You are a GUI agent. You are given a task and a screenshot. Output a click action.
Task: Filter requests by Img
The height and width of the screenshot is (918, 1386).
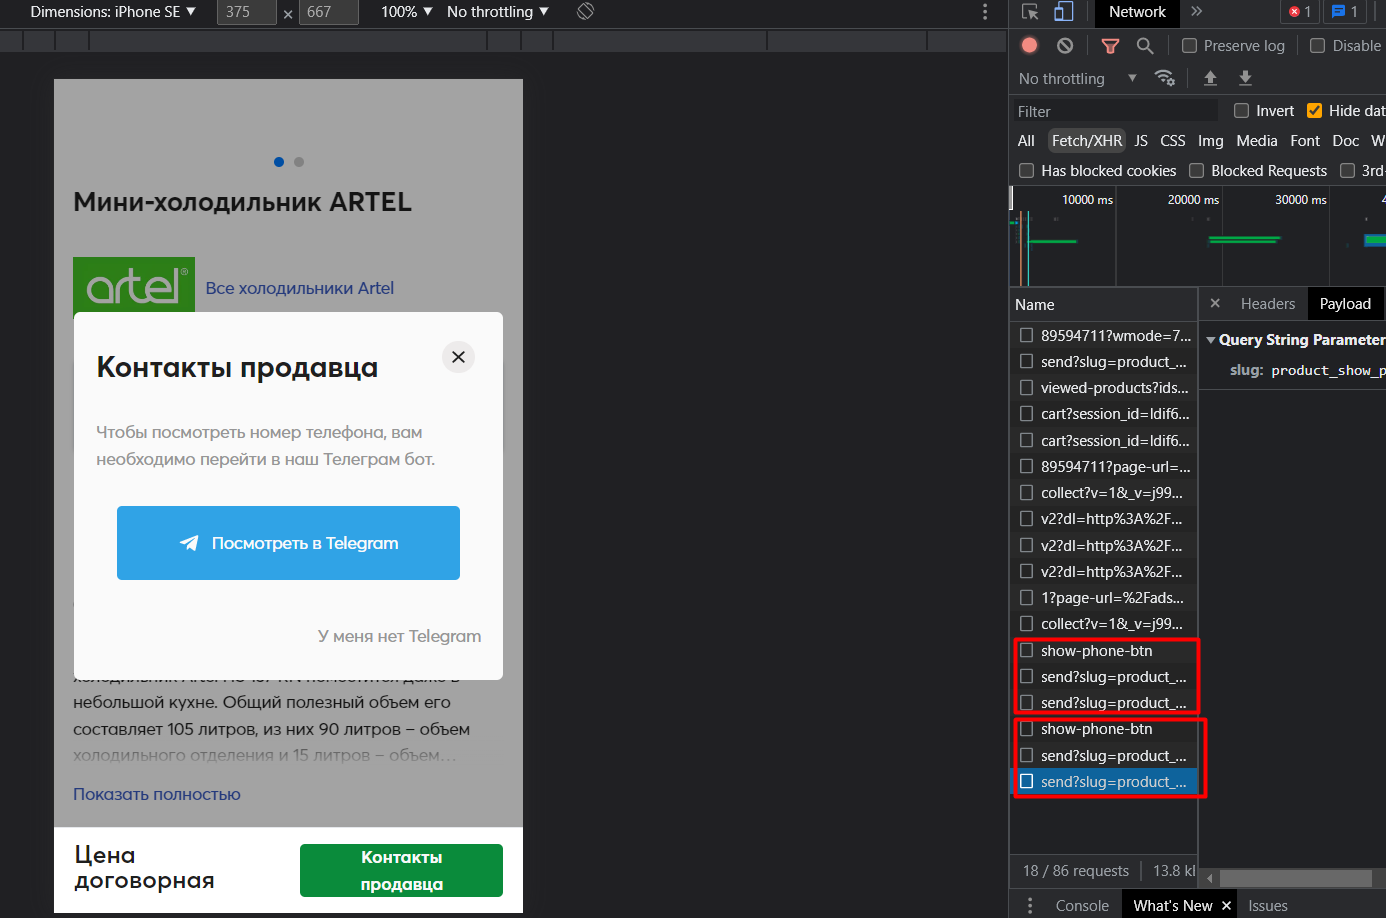tap(1211, 141)
